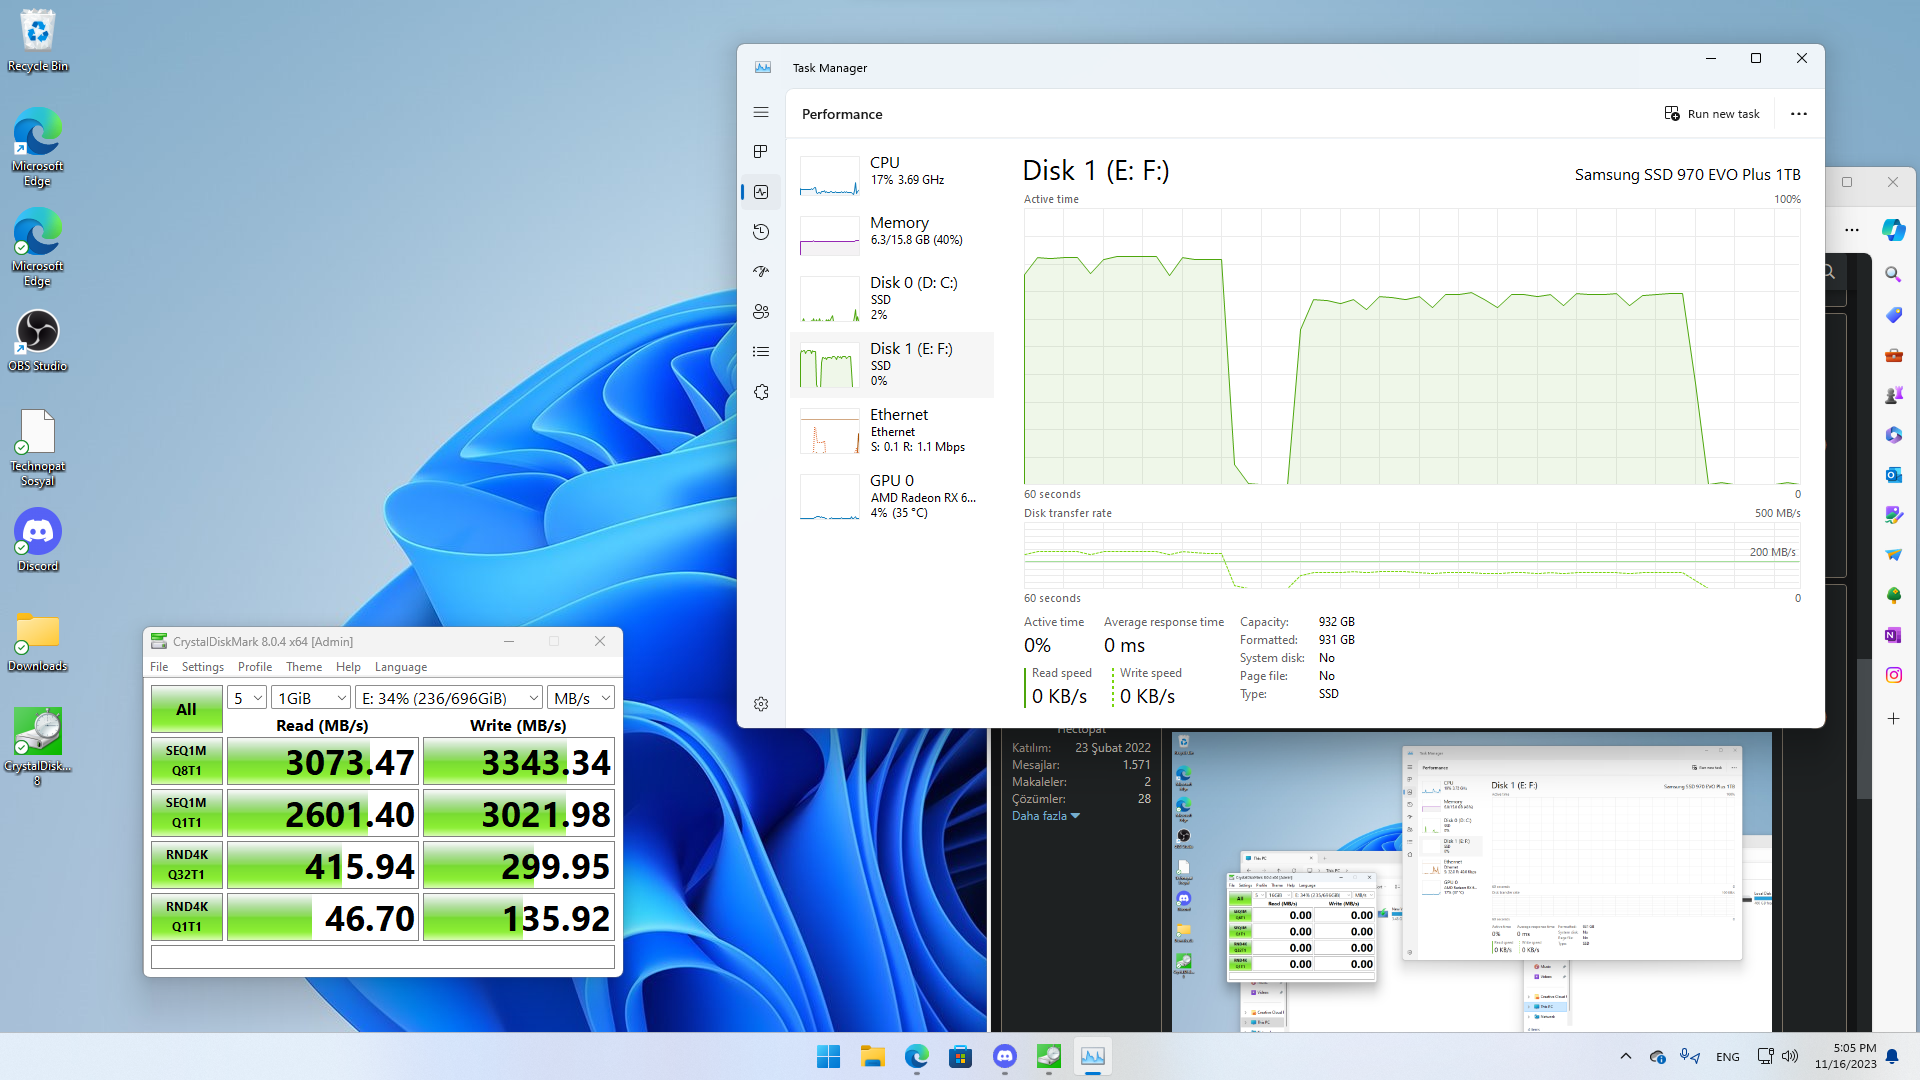Viewport: 1920px width, 1080px height.
Task: Open App history in Task Manager sidebar
Action: pos(761,232)
